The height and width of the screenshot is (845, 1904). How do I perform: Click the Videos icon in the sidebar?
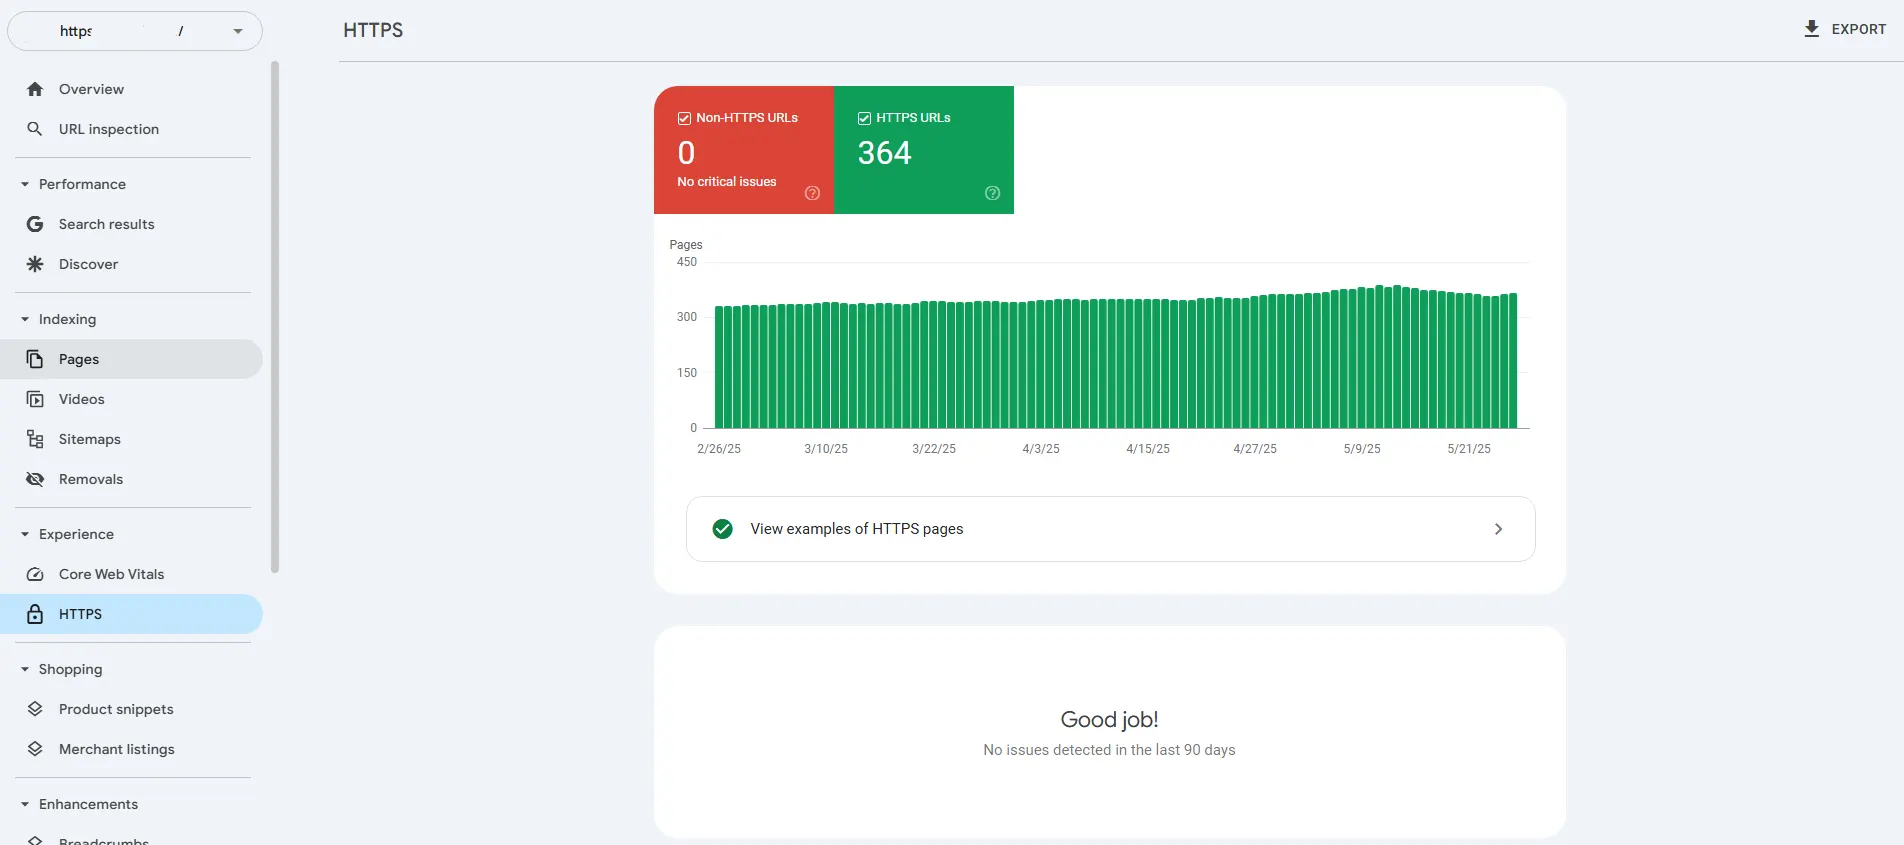click(35, 399)
